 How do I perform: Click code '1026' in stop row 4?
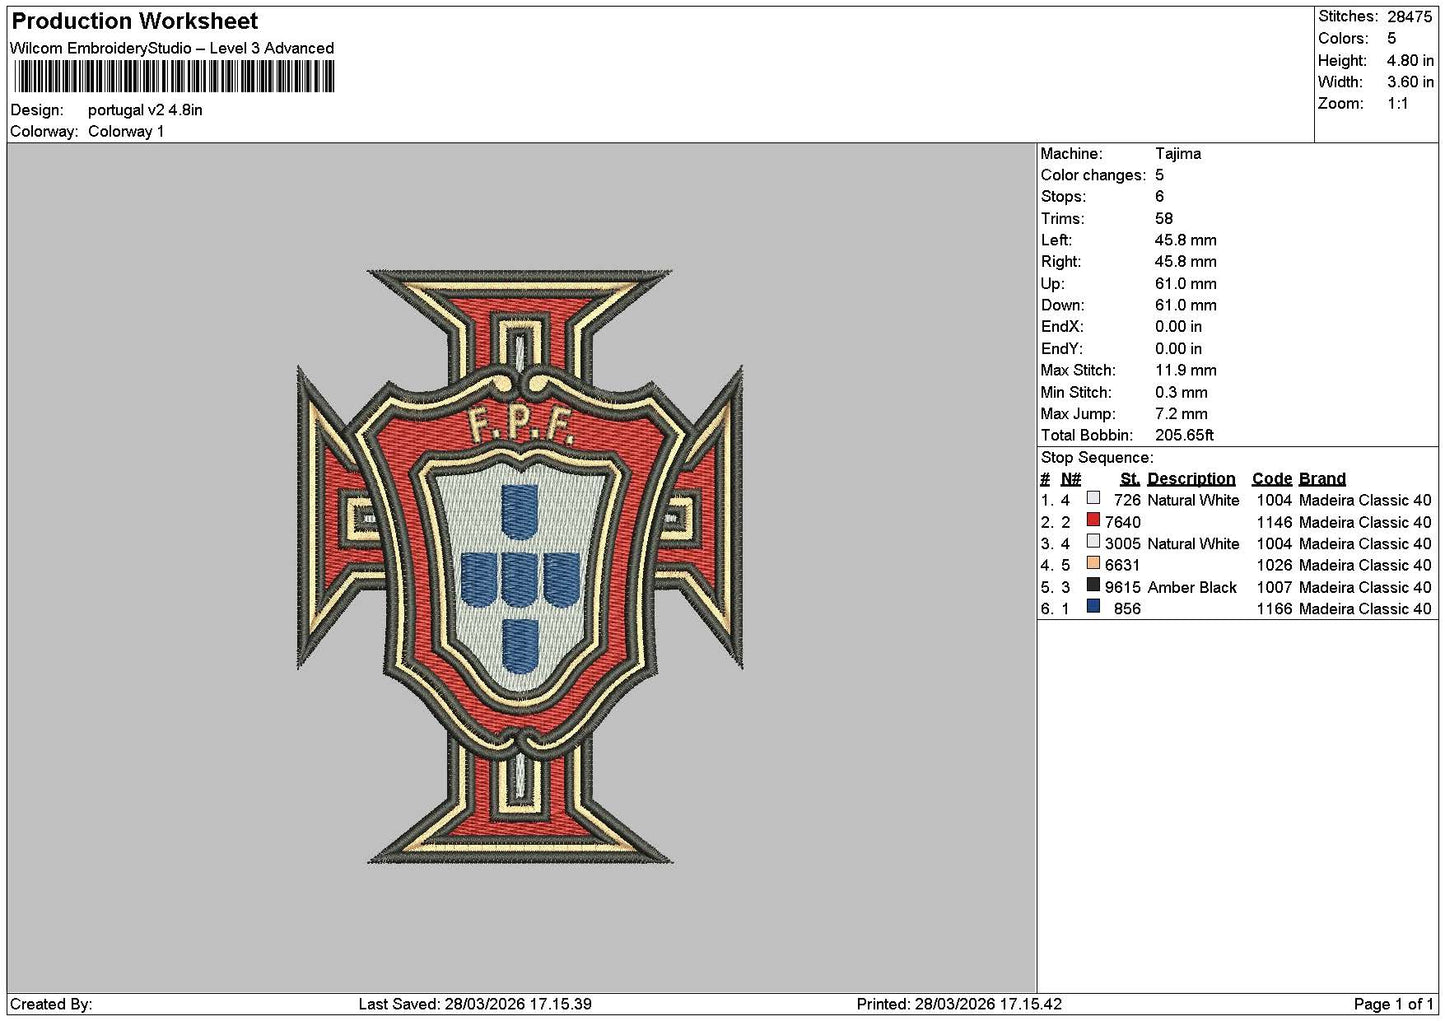[1274, 565]
